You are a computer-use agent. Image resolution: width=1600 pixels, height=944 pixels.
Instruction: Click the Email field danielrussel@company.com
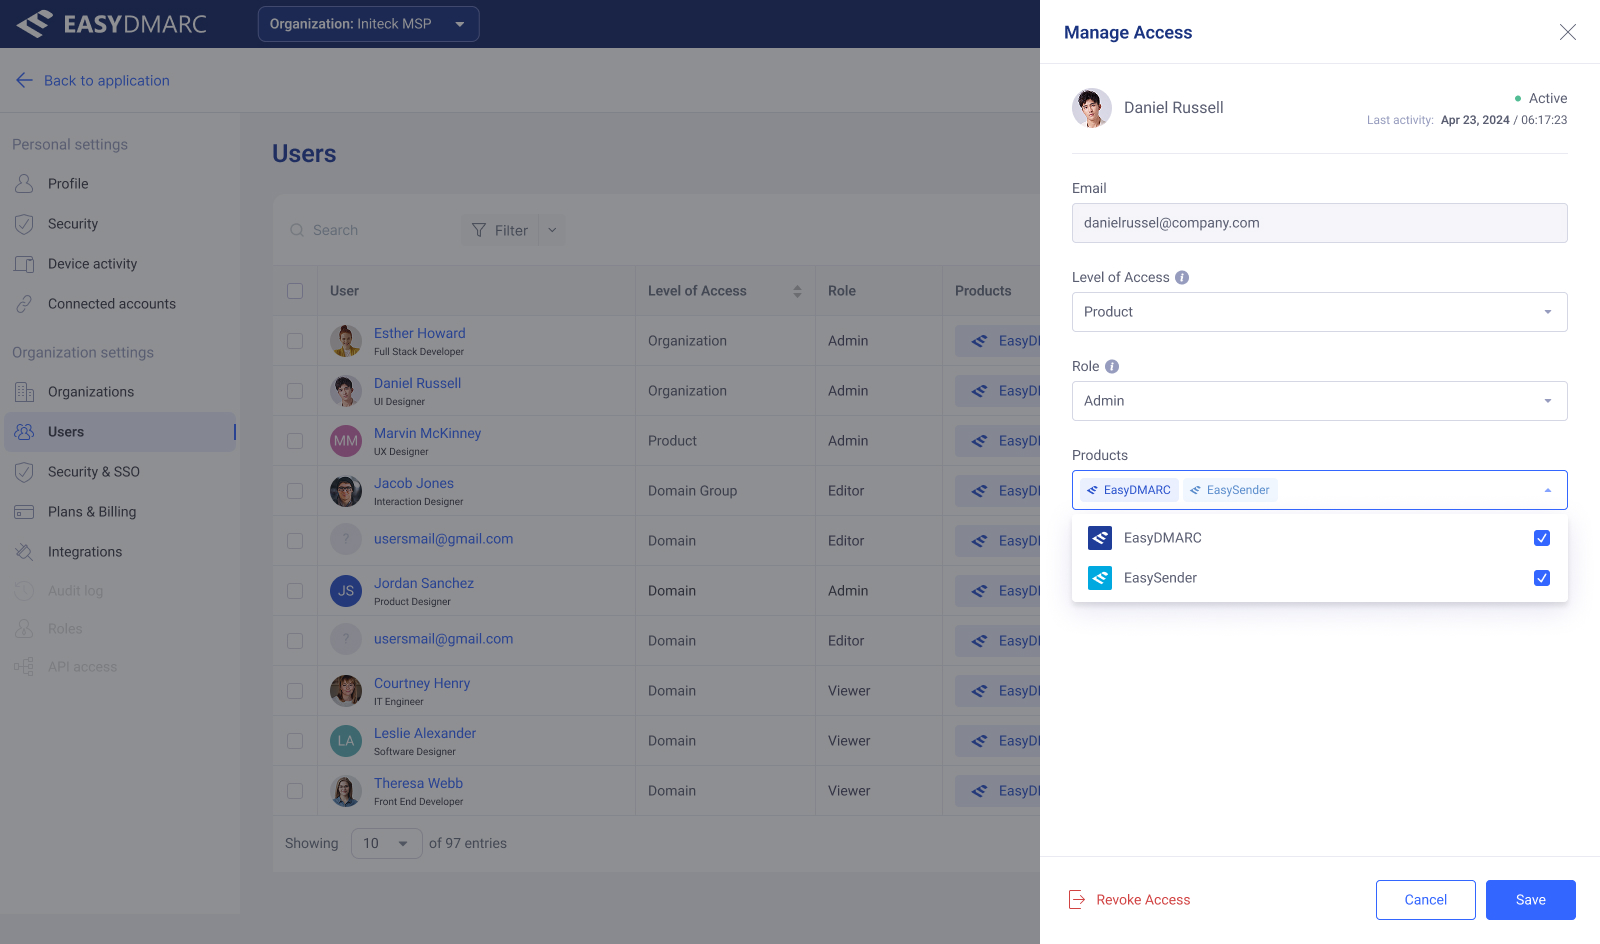coord(1319,223)
